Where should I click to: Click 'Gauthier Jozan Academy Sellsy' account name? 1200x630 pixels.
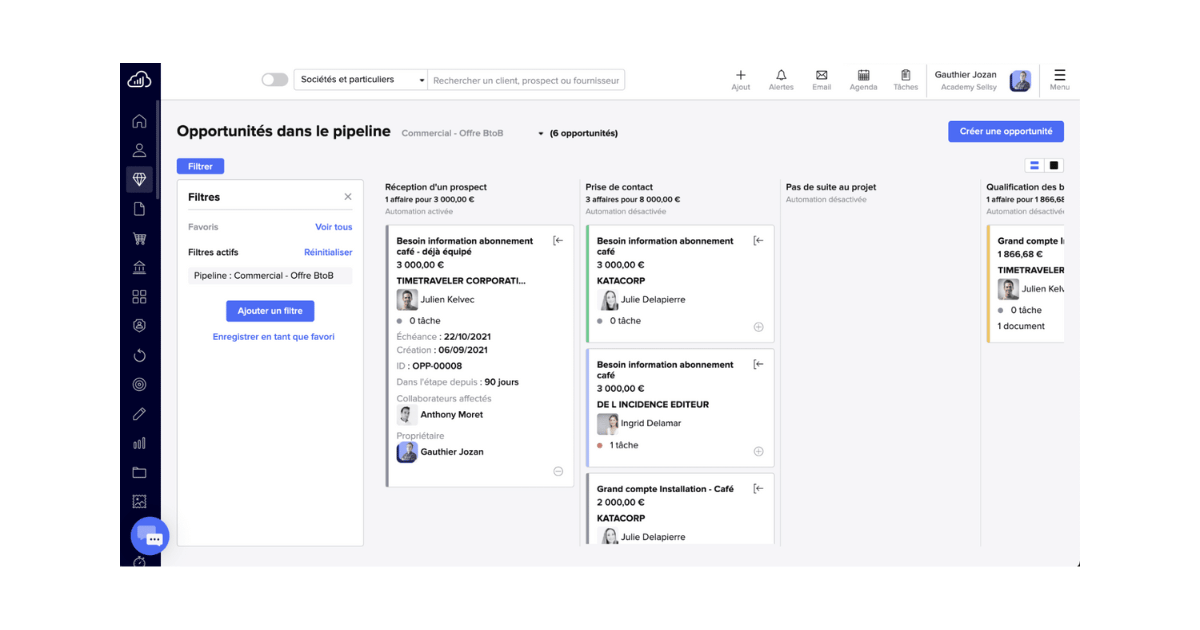tap(966, 80)
